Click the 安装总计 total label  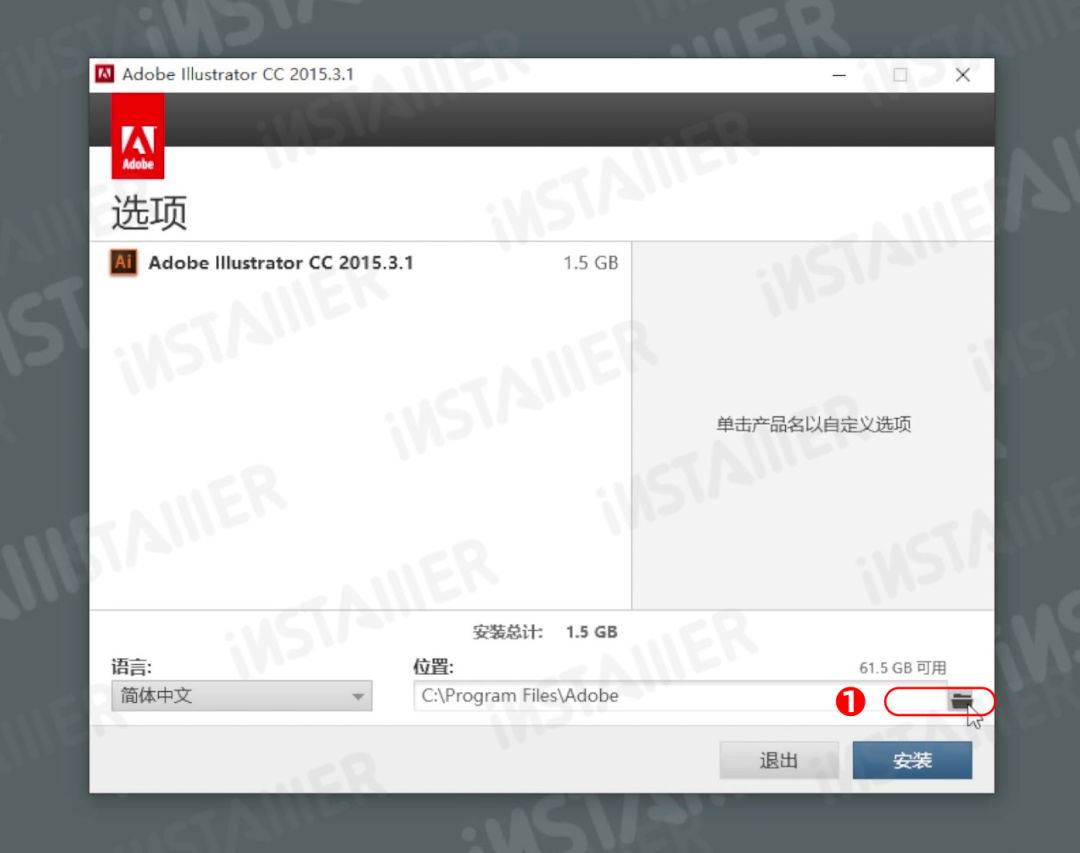(508, 632)
